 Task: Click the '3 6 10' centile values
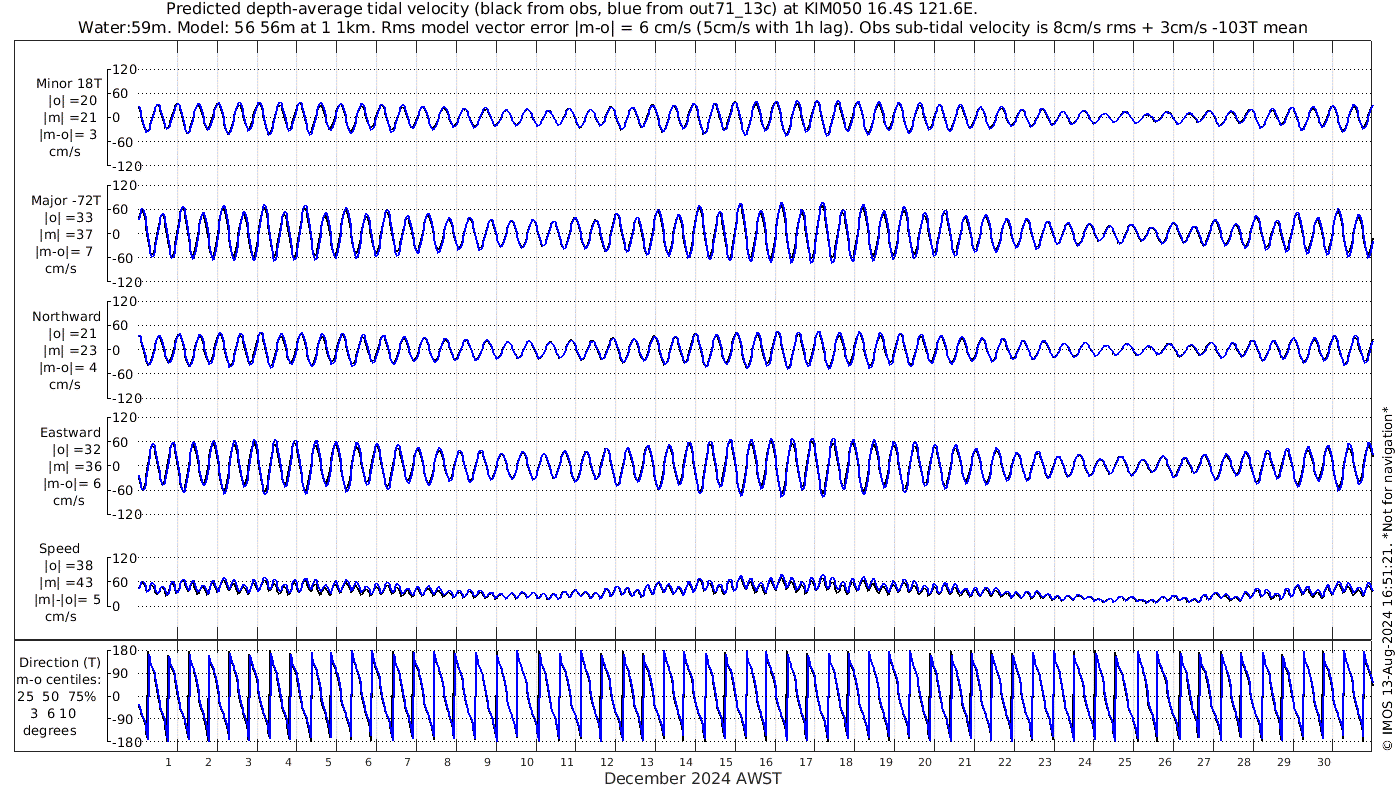pyautogui.click(x=53, y=713)
